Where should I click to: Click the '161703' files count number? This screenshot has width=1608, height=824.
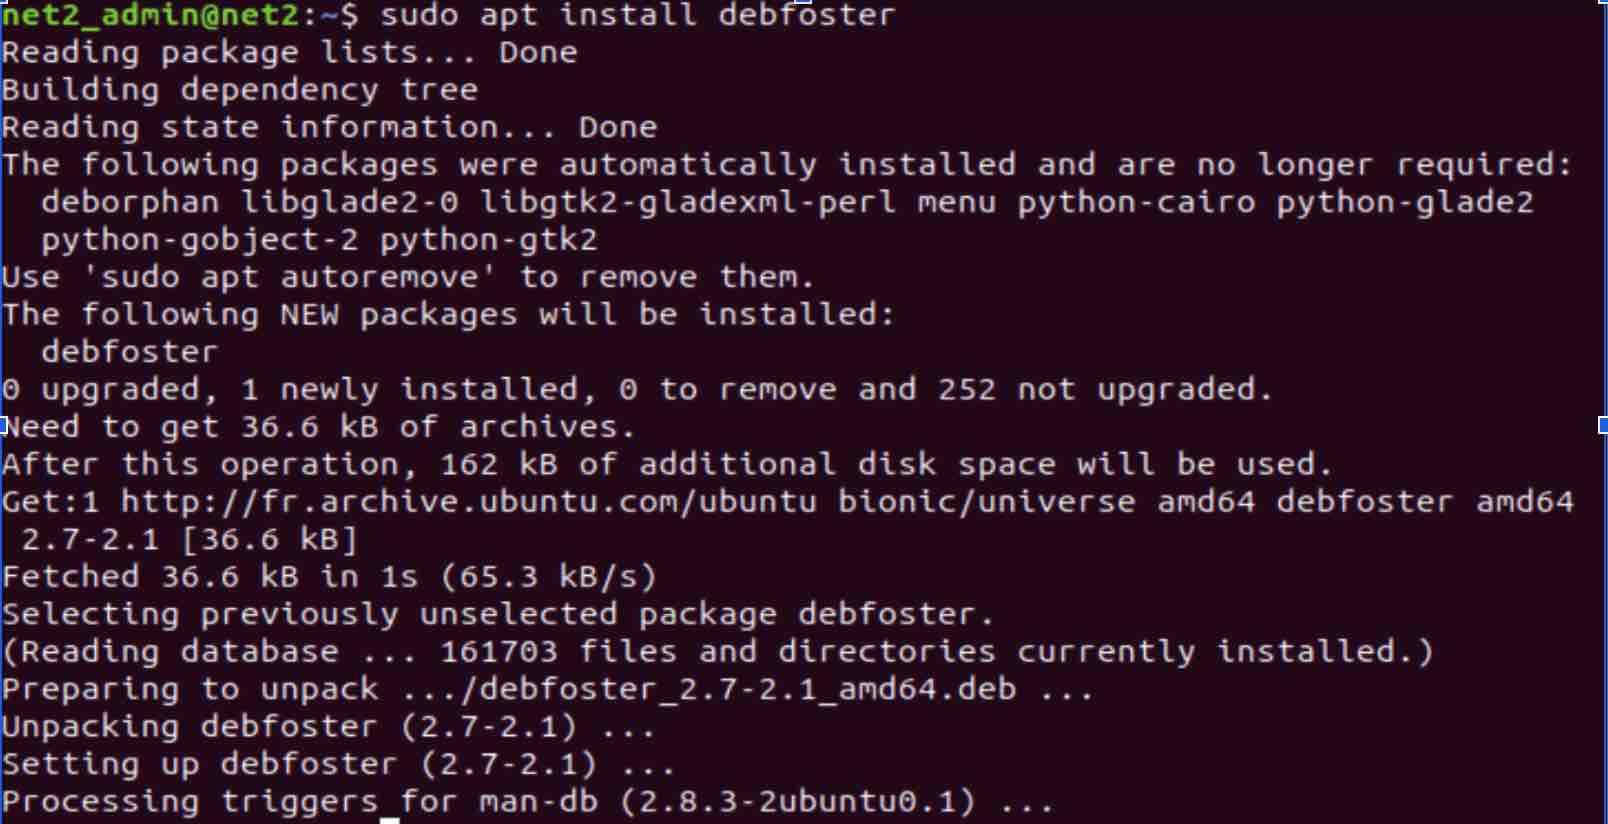click(498, 652)
